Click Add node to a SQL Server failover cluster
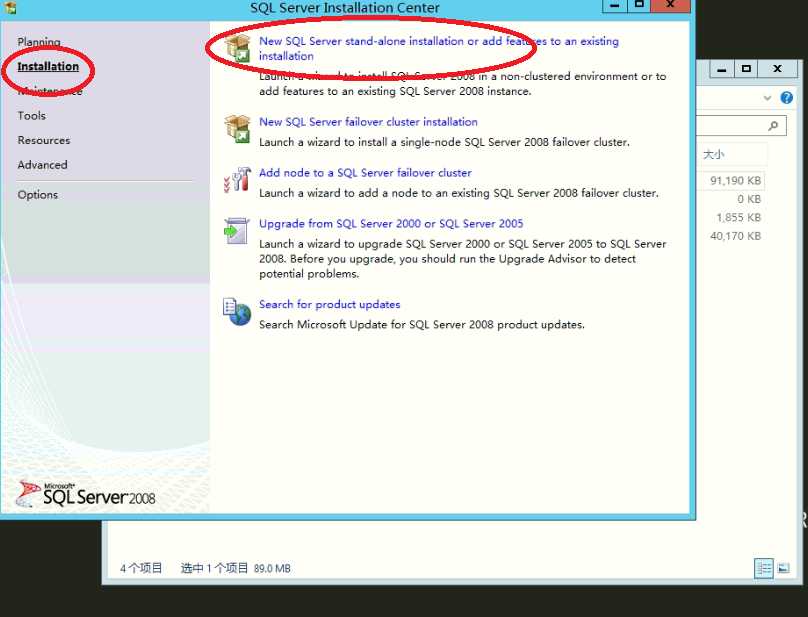808x617 pixels. pyautogui.click(x=365, y=173)
